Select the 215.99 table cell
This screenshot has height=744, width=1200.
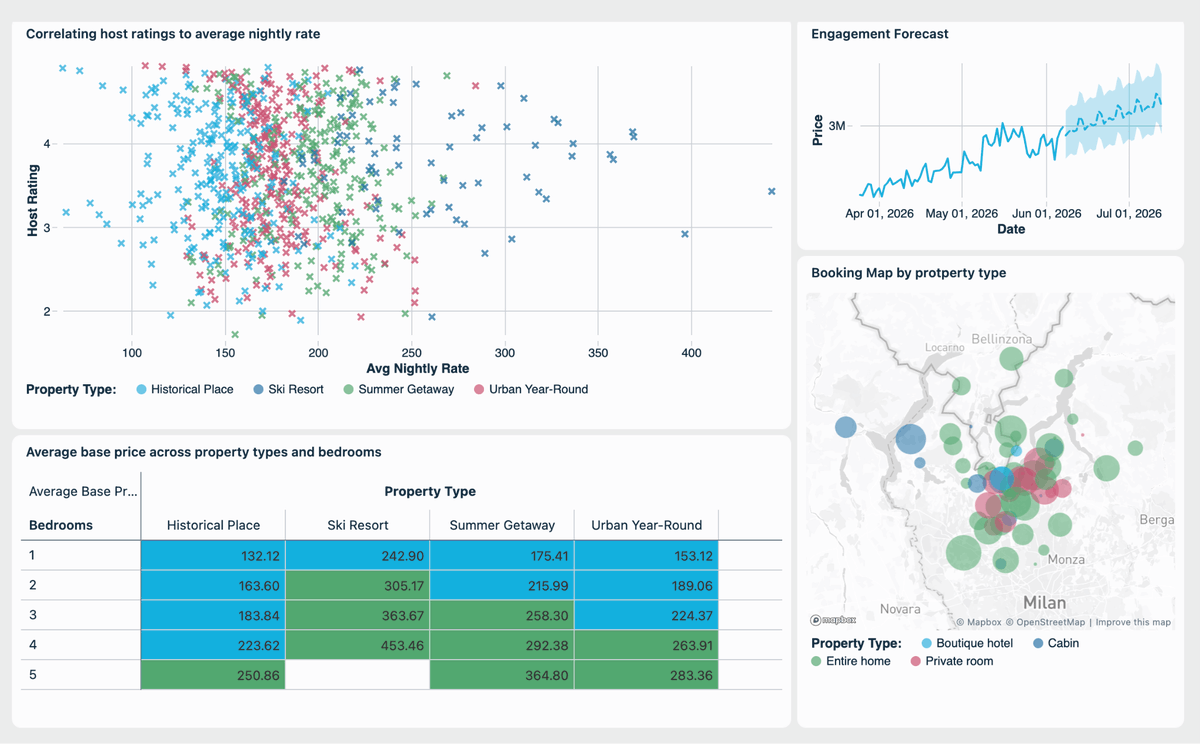point(502,585)
